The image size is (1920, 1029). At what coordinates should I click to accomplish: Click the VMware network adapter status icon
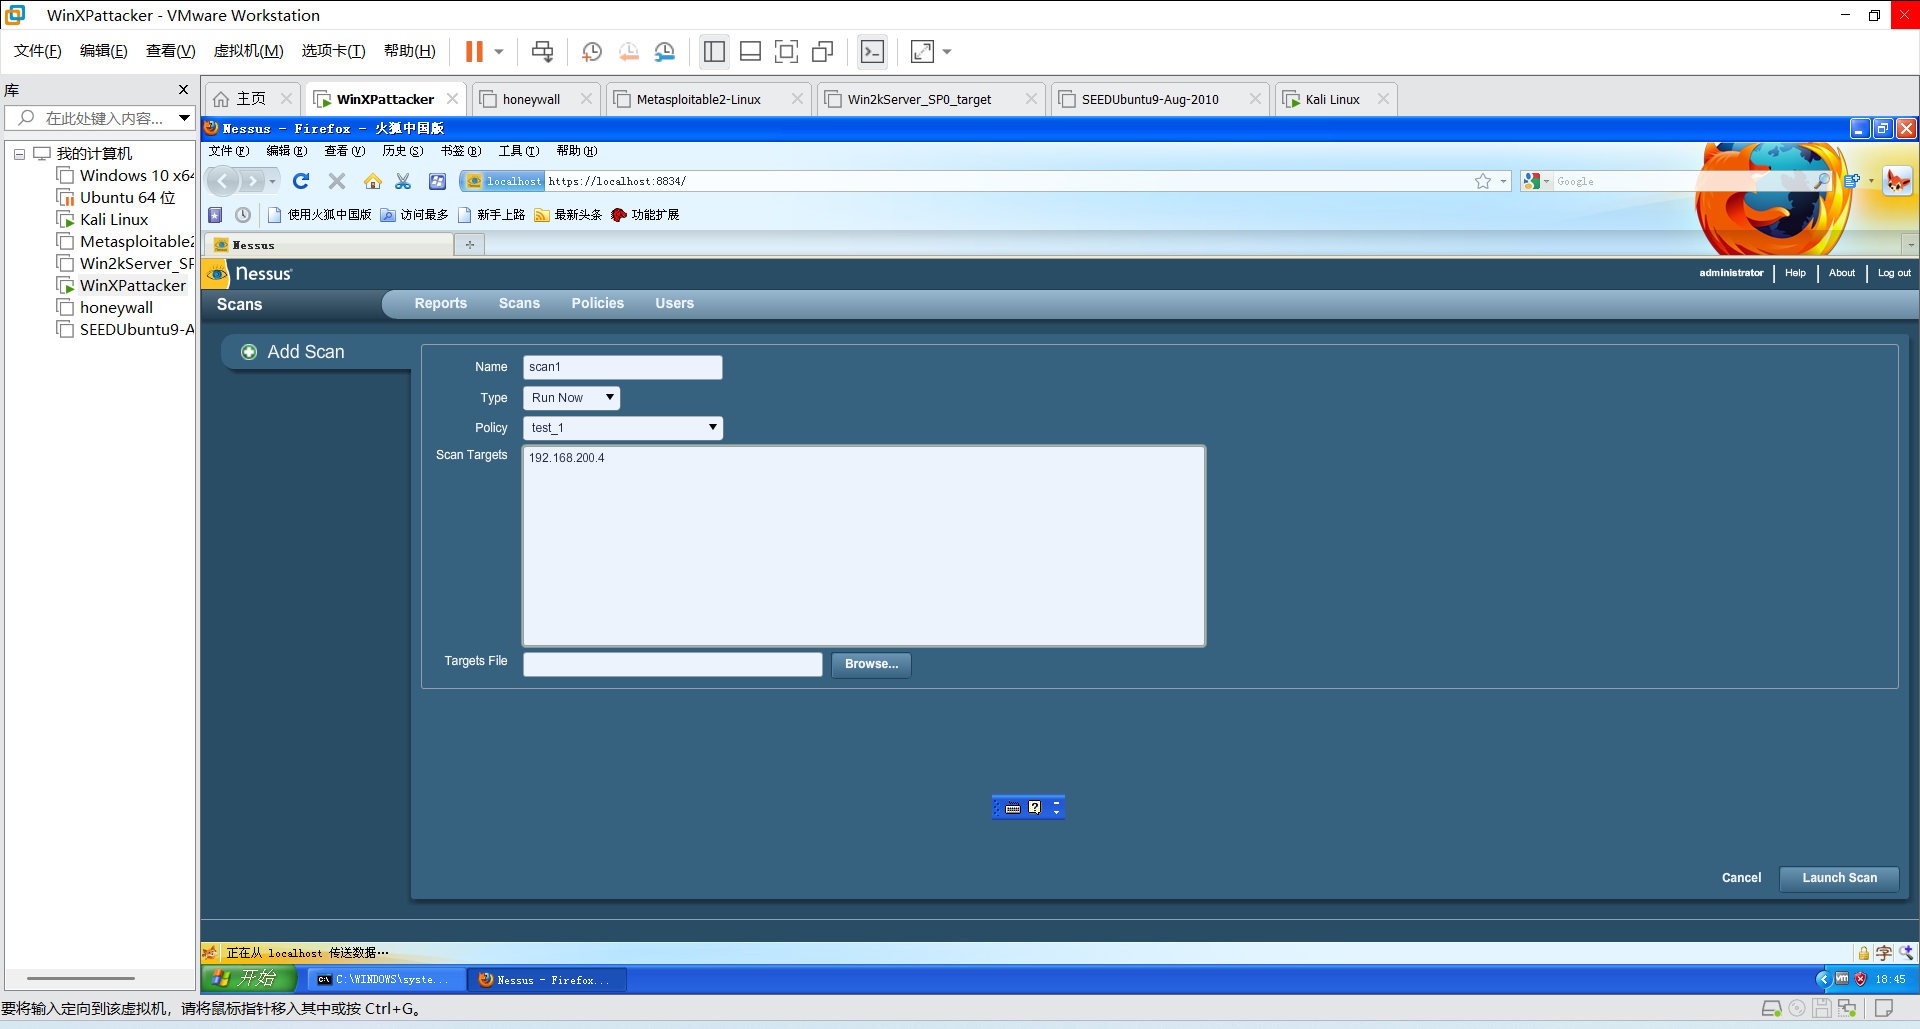pos(1847,1008)
